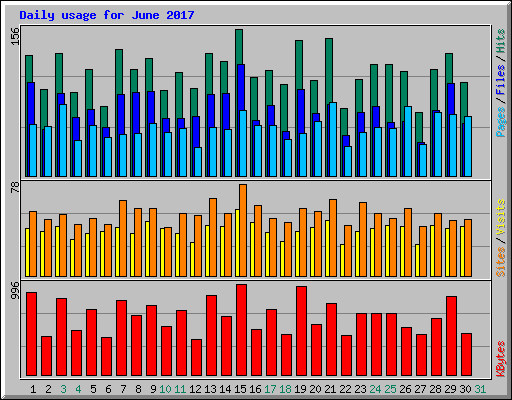The height and width of the screenshot is (400, 512).
Task: Click the green Hits legend label
Action: (501, 41)
